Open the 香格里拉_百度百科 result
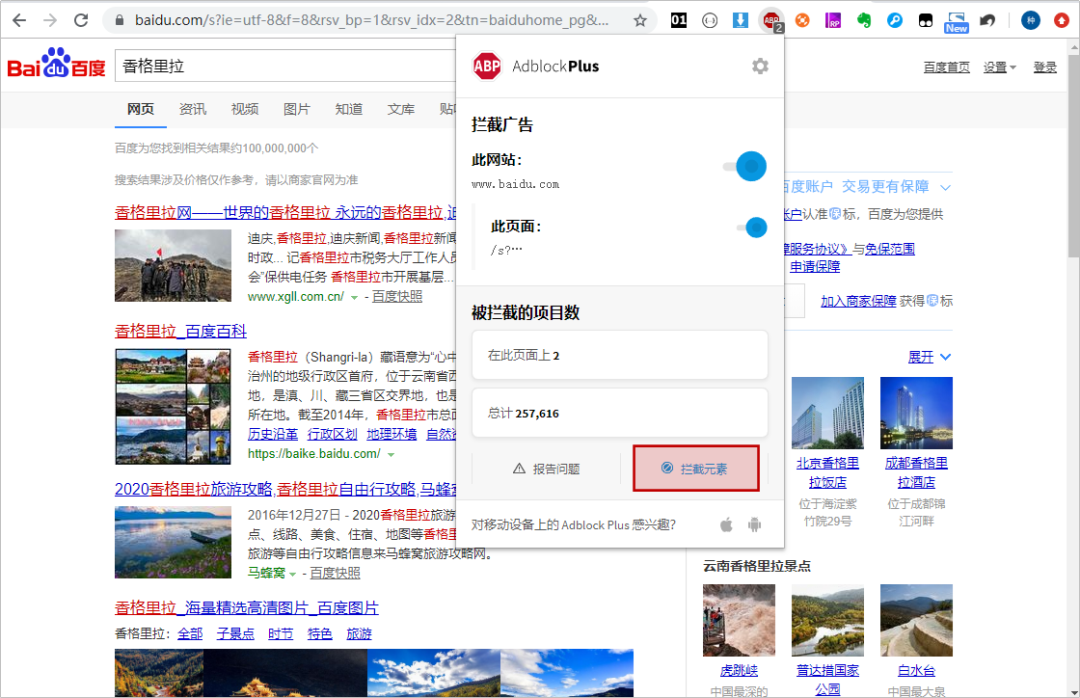 pos(180,331)
